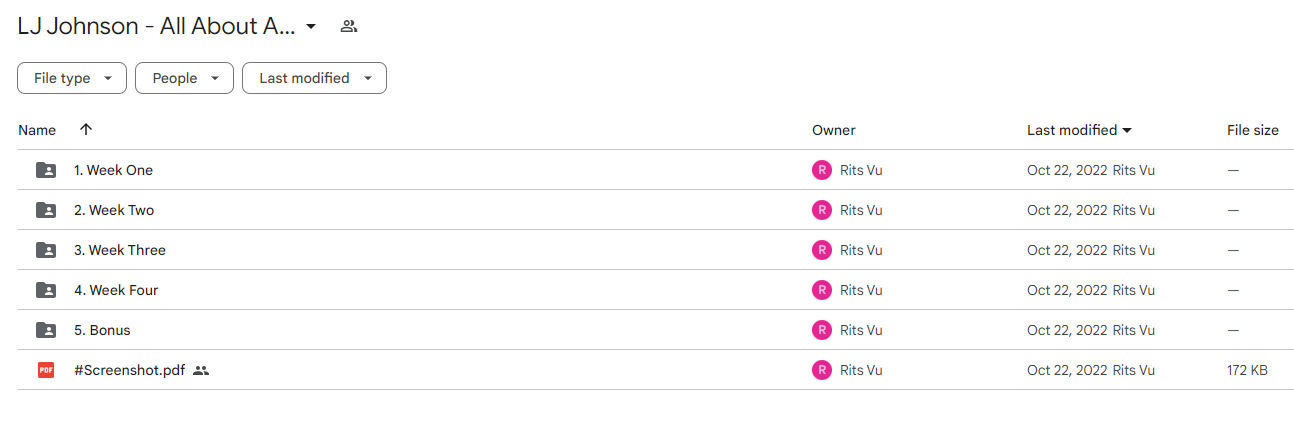Screen dimensions: 1294x422
Task: Click the File size column header
Action: click(1253, 130)
